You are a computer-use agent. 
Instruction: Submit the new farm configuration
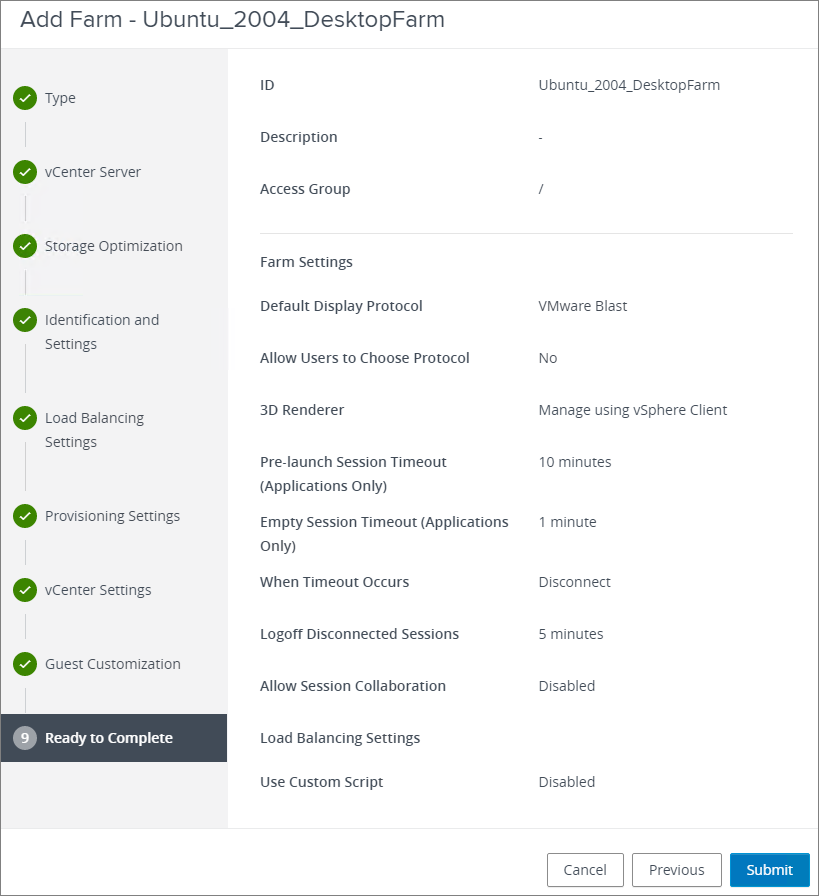click(x=769, y=870)
